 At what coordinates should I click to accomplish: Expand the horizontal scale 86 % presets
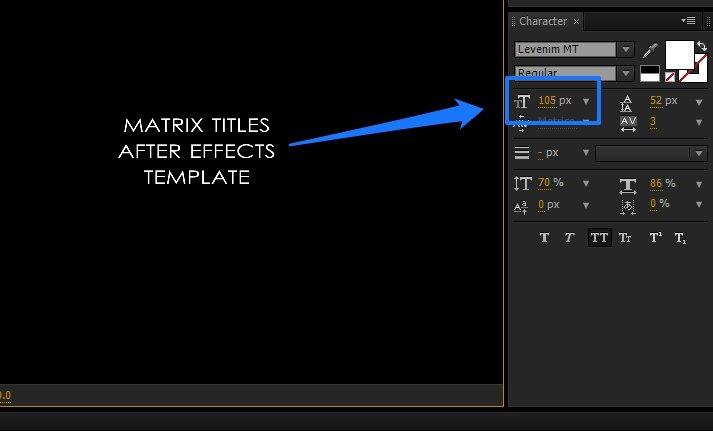tap(699, 184)
